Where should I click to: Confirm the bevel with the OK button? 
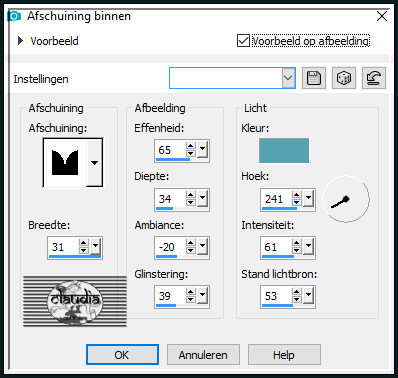click(122, 355)
